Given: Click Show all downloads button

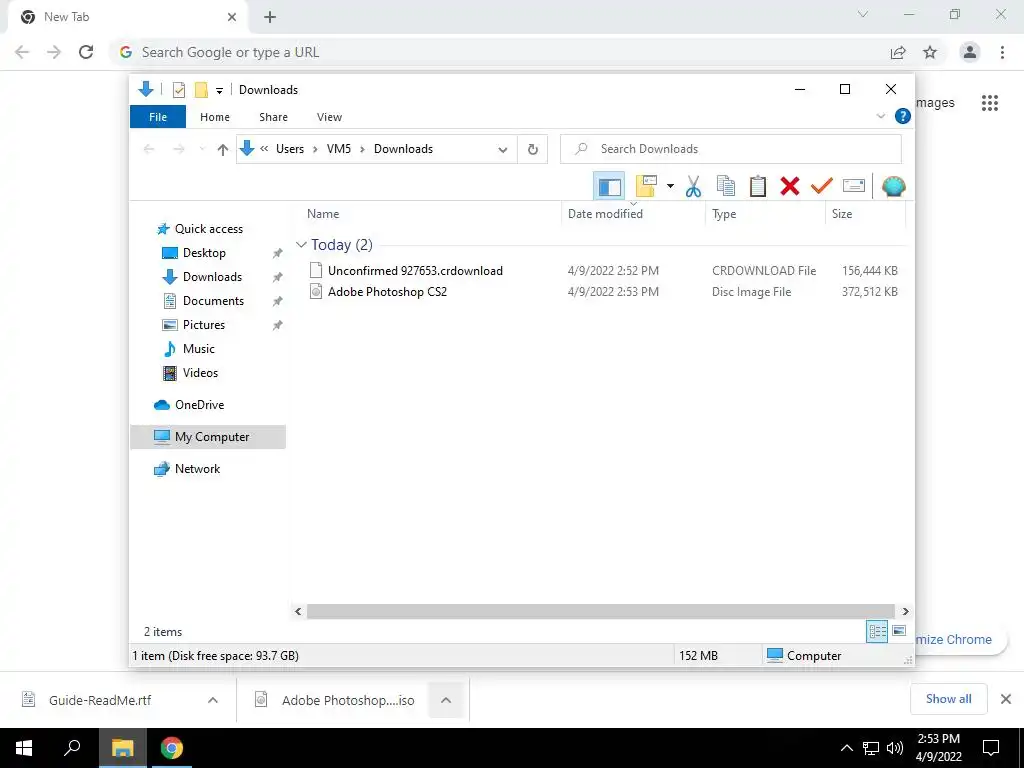Looking at the screenshot, I should coord(948,699).
